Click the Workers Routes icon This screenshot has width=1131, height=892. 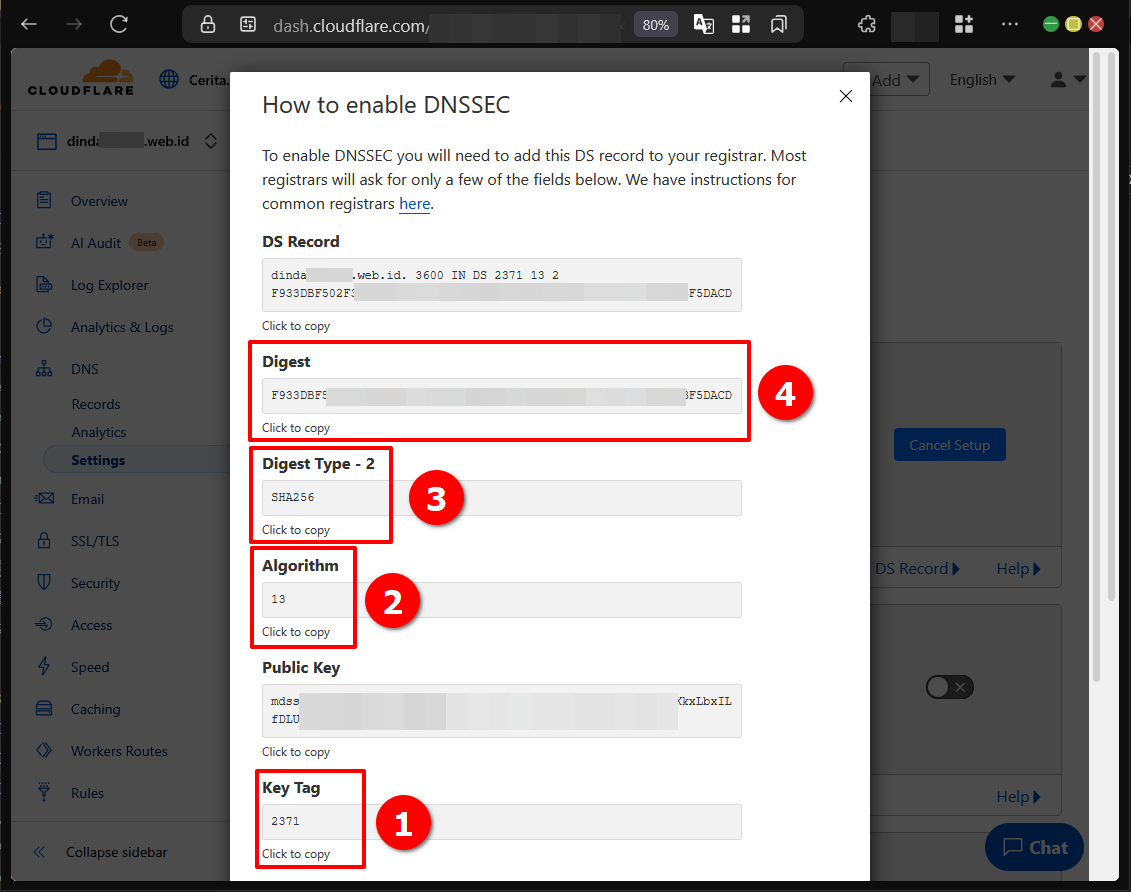(44, 750)
